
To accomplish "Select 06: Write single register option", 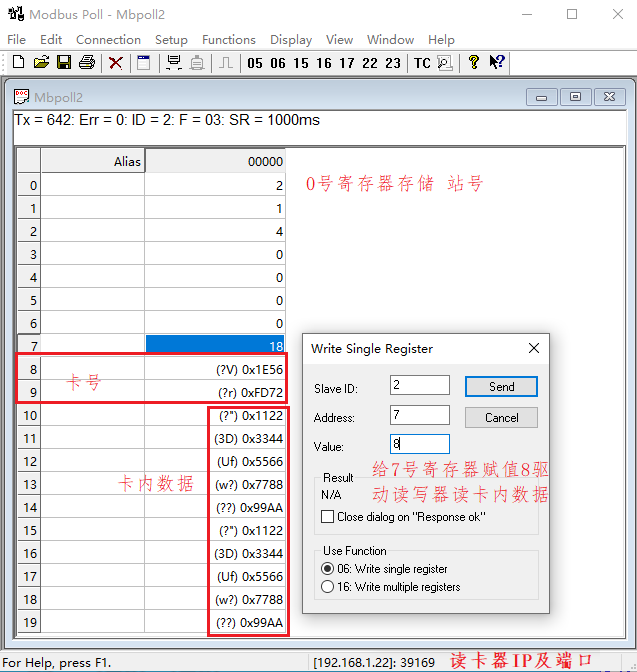I will [x=328, y=569].
